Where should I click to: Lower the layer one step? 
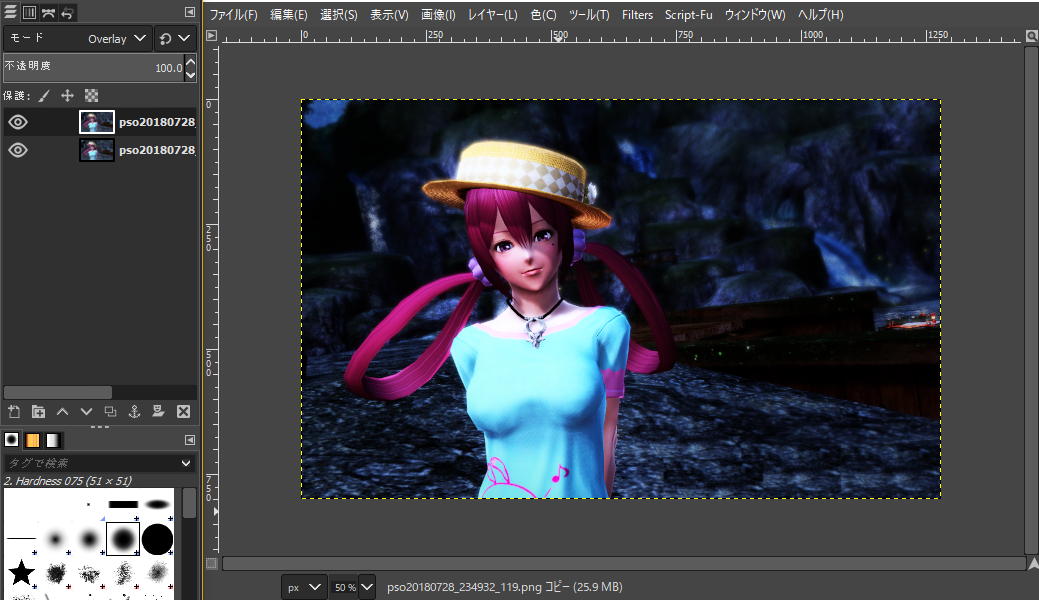point(86,412)
